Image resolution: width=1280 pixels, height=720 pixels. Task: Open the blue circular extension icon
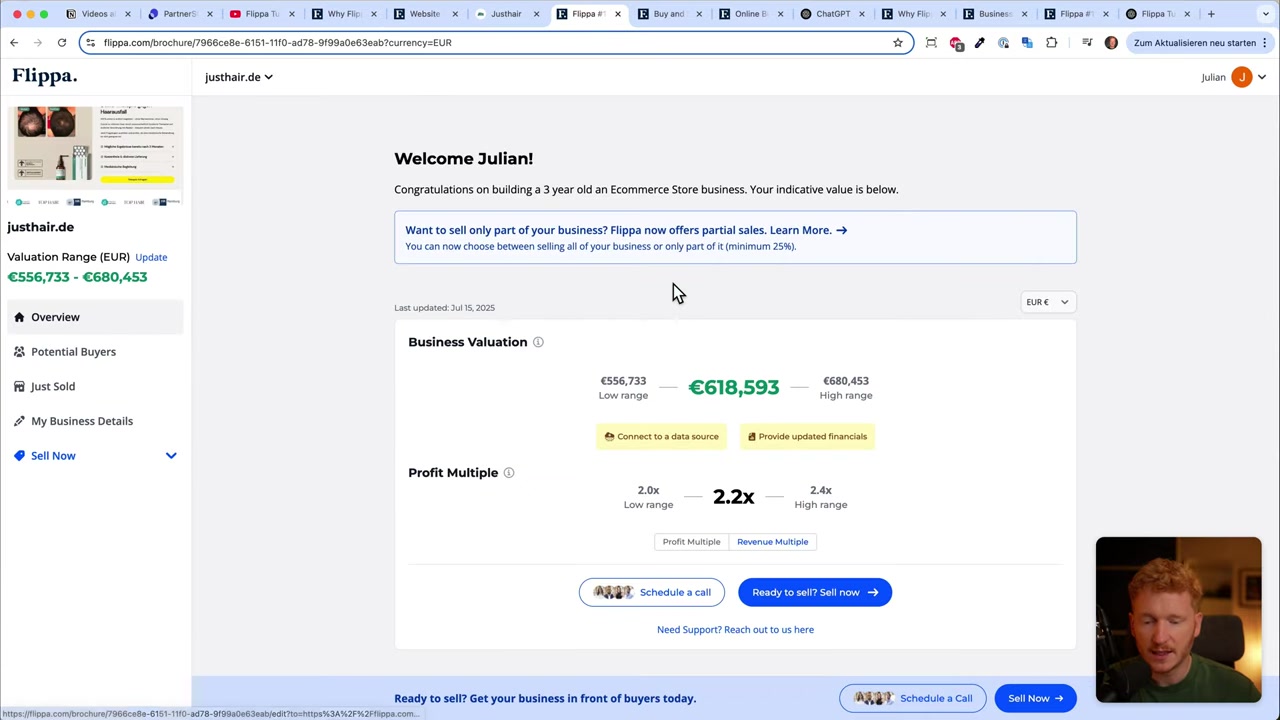click(x=1003, y=43)
